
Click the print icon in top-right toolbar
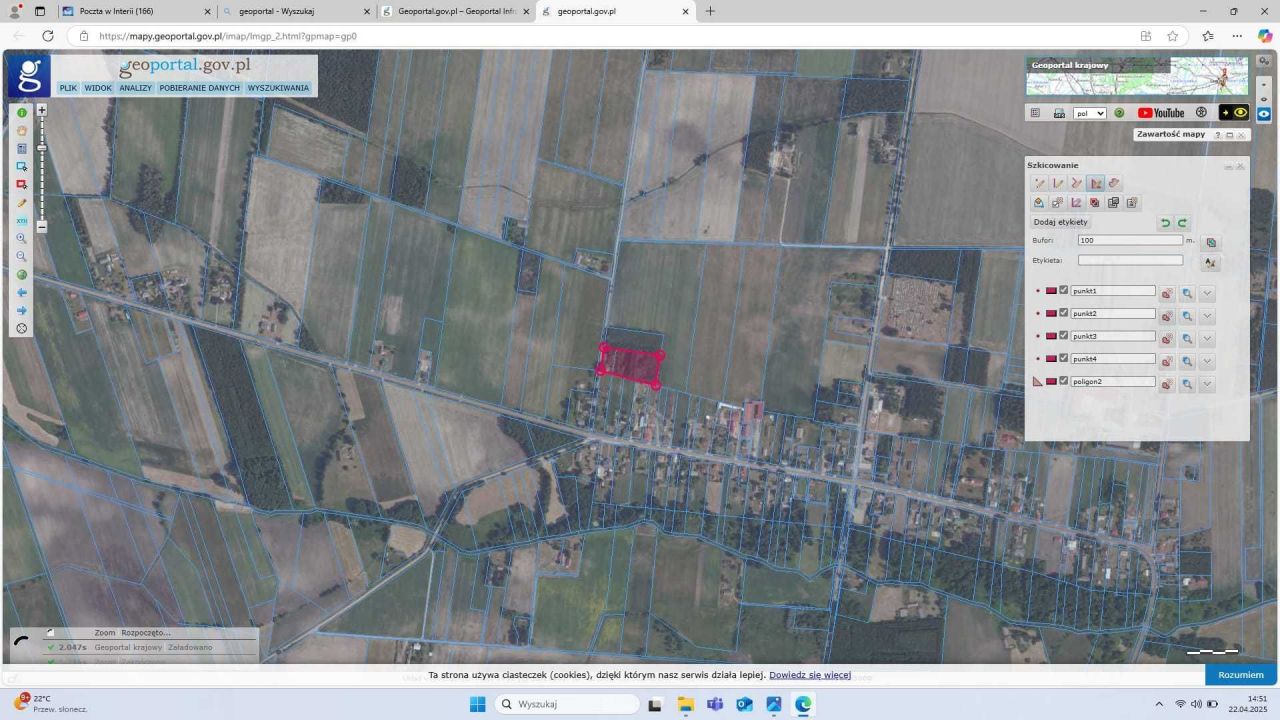click(1059, 113)
